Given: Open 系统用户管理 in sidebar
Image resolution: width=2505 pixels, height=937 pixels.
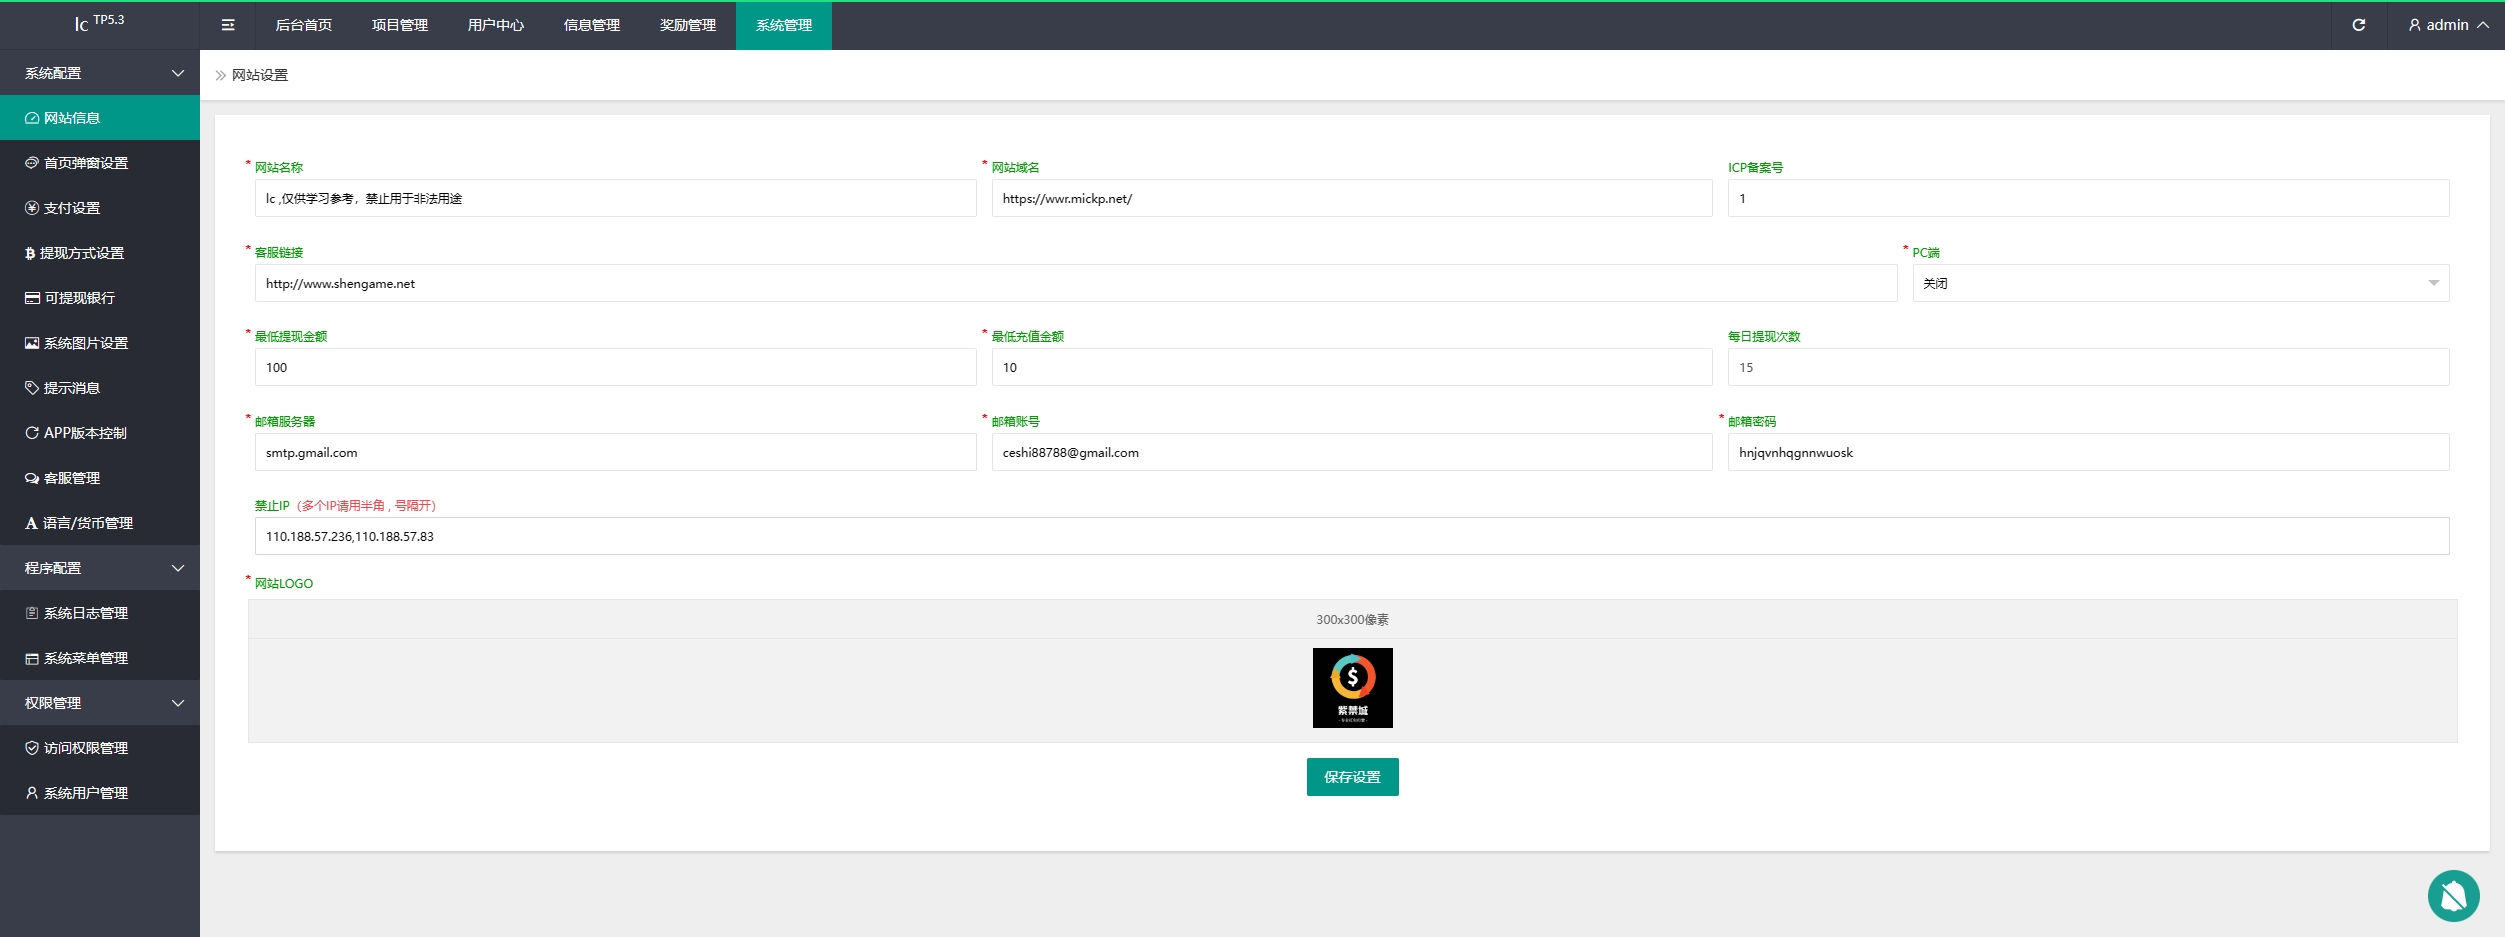Looking at the screenshot, I should (x=100, y=793).
